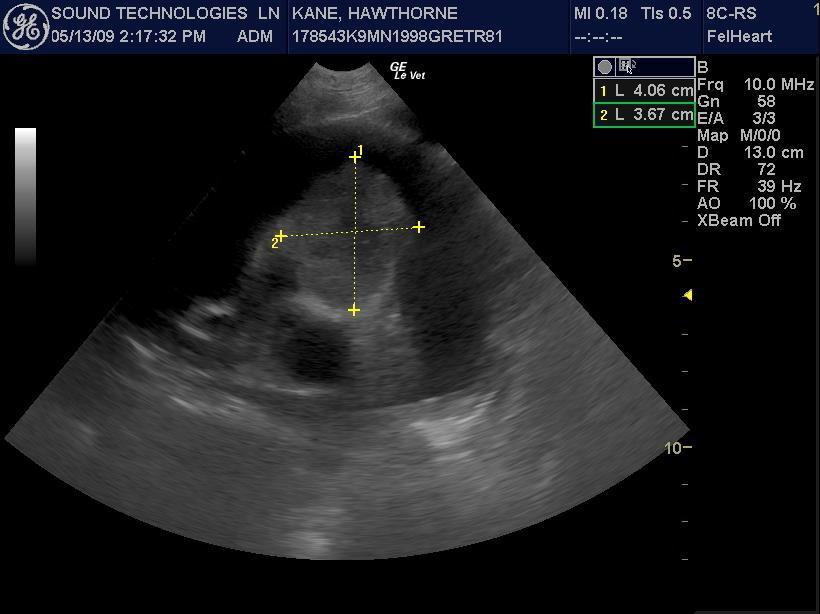Click the top caliper cross of measurement 1

(355, 157)
